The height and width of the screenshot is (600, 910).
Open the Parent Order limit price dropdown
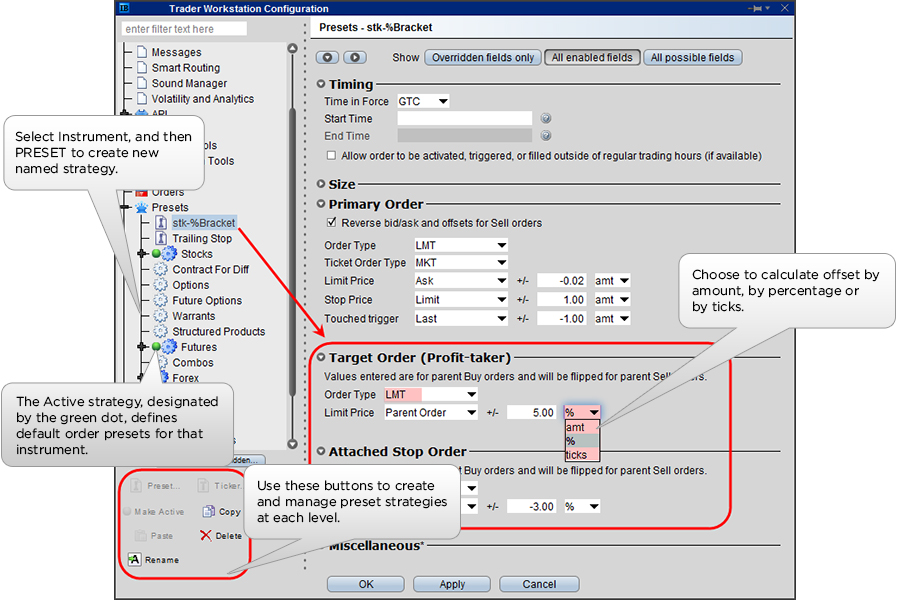coord(431,413)
